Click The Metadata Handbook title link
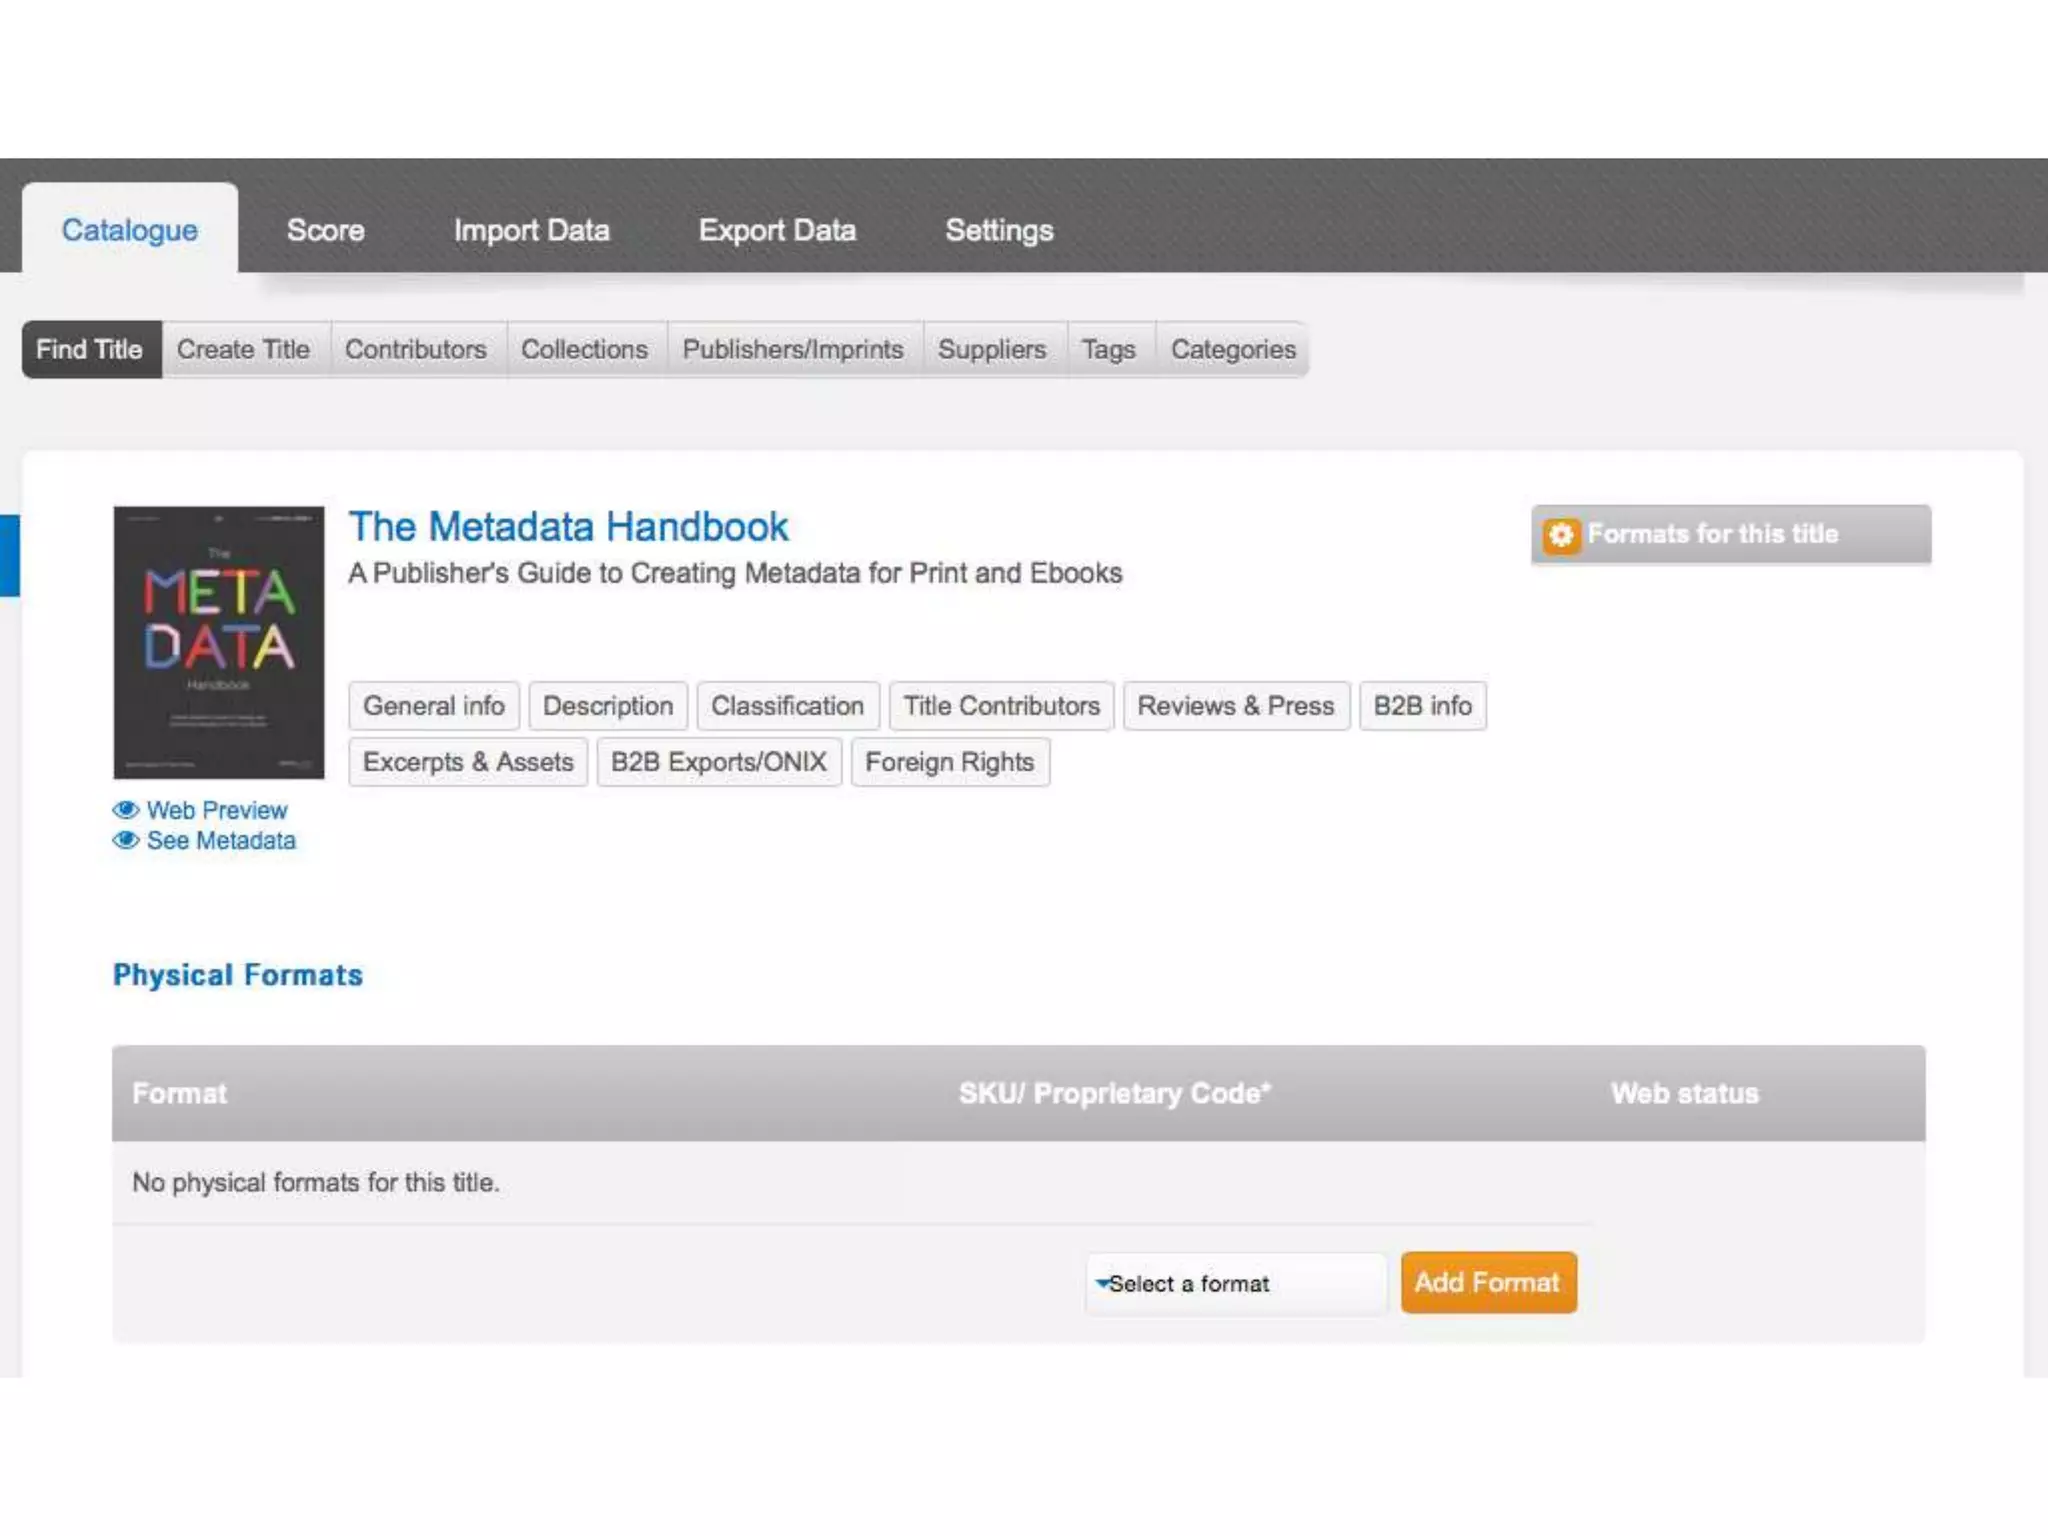 click(568, 527)
